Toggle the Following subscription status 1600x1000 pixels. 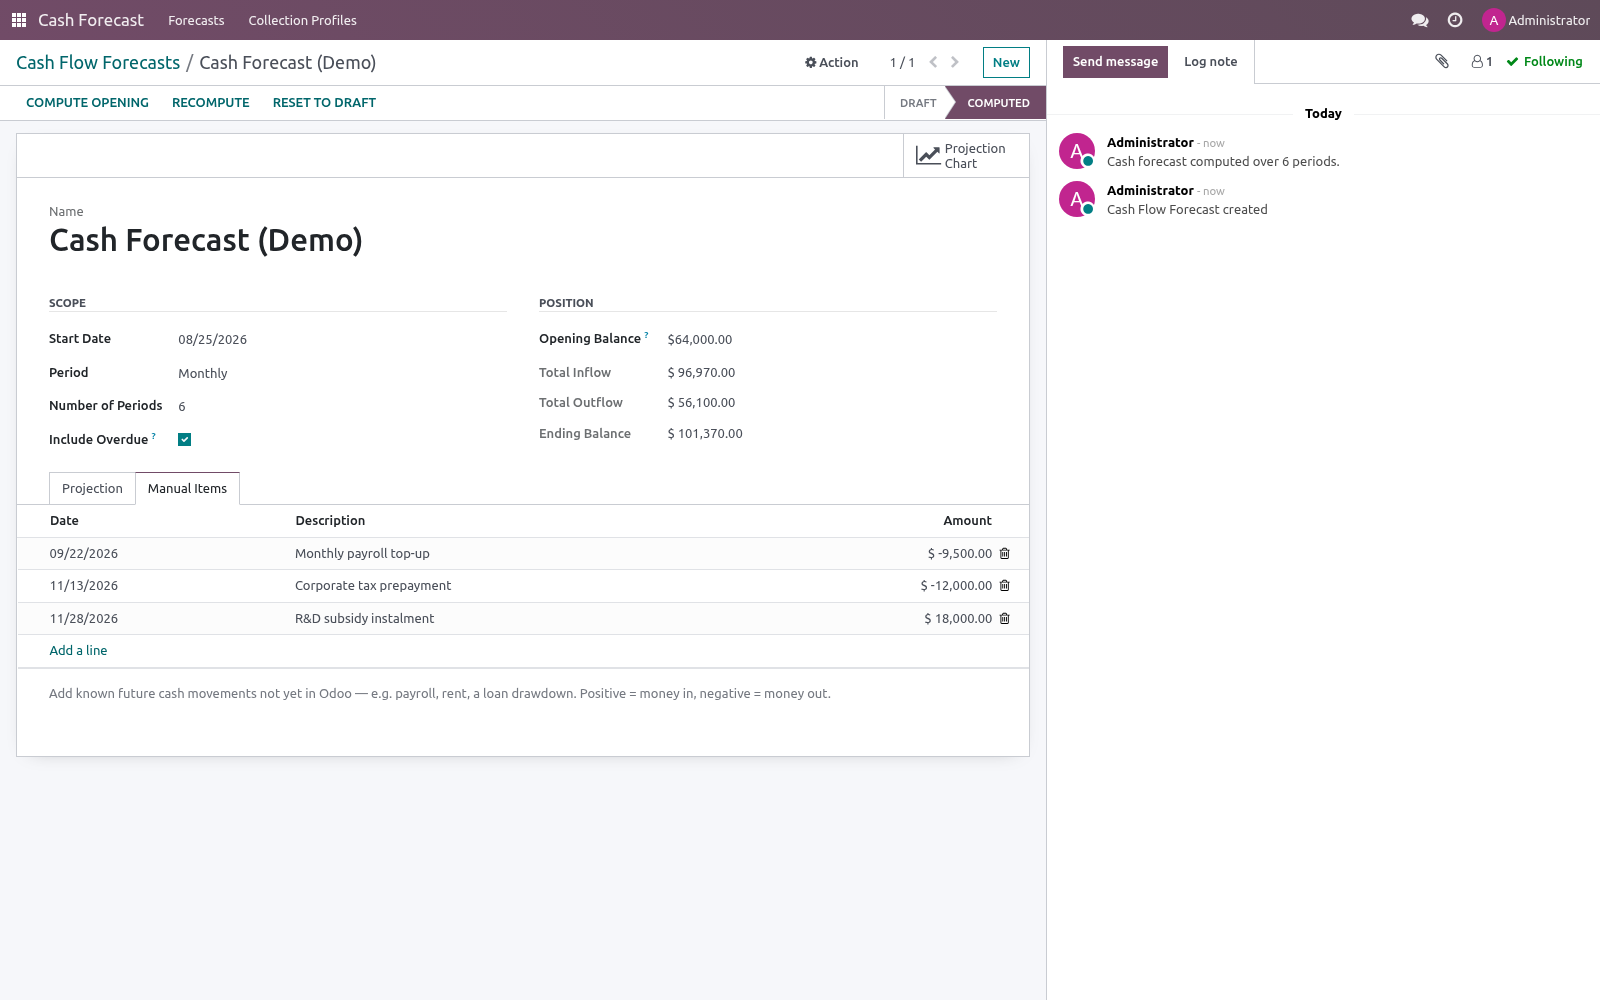point(1544,62)
